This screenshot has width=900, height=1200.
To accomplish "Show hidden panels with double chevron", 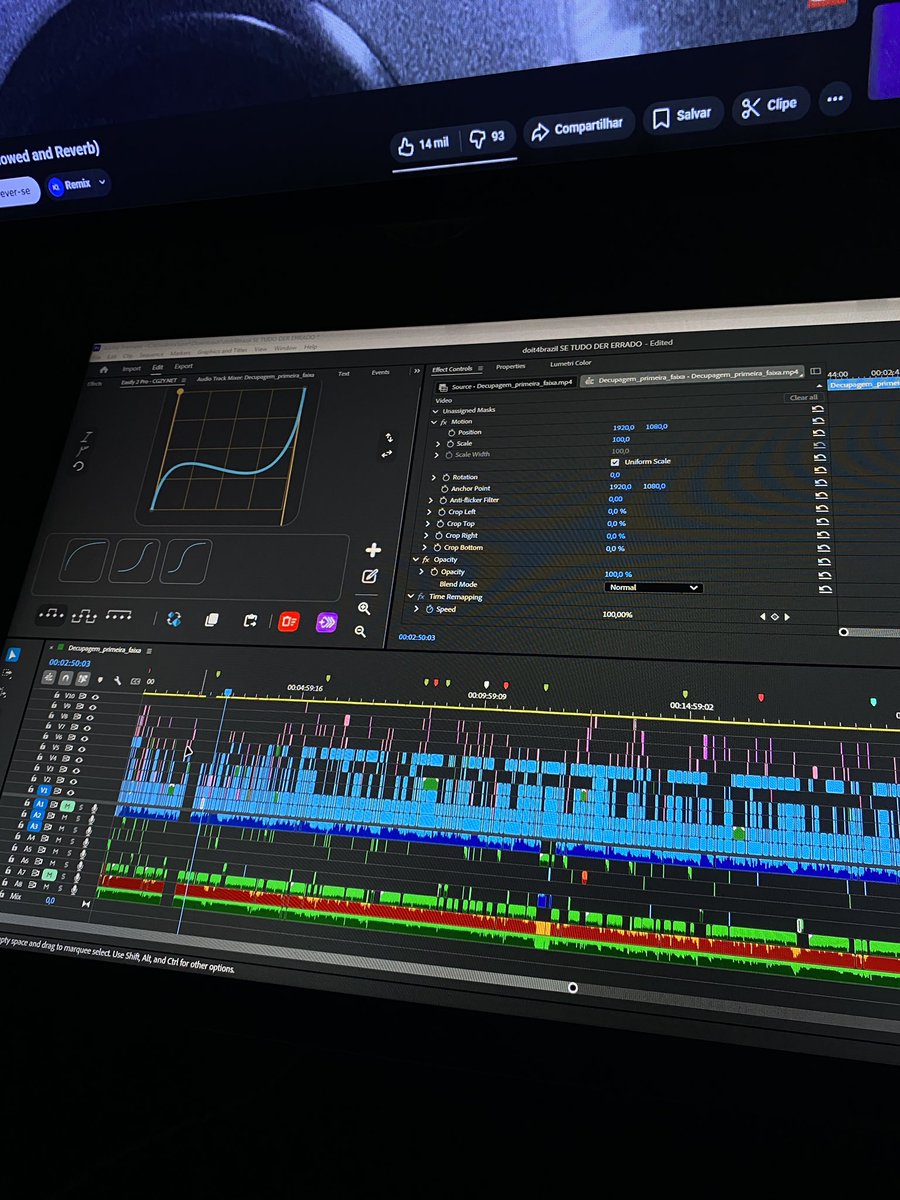I will (417, 370).
